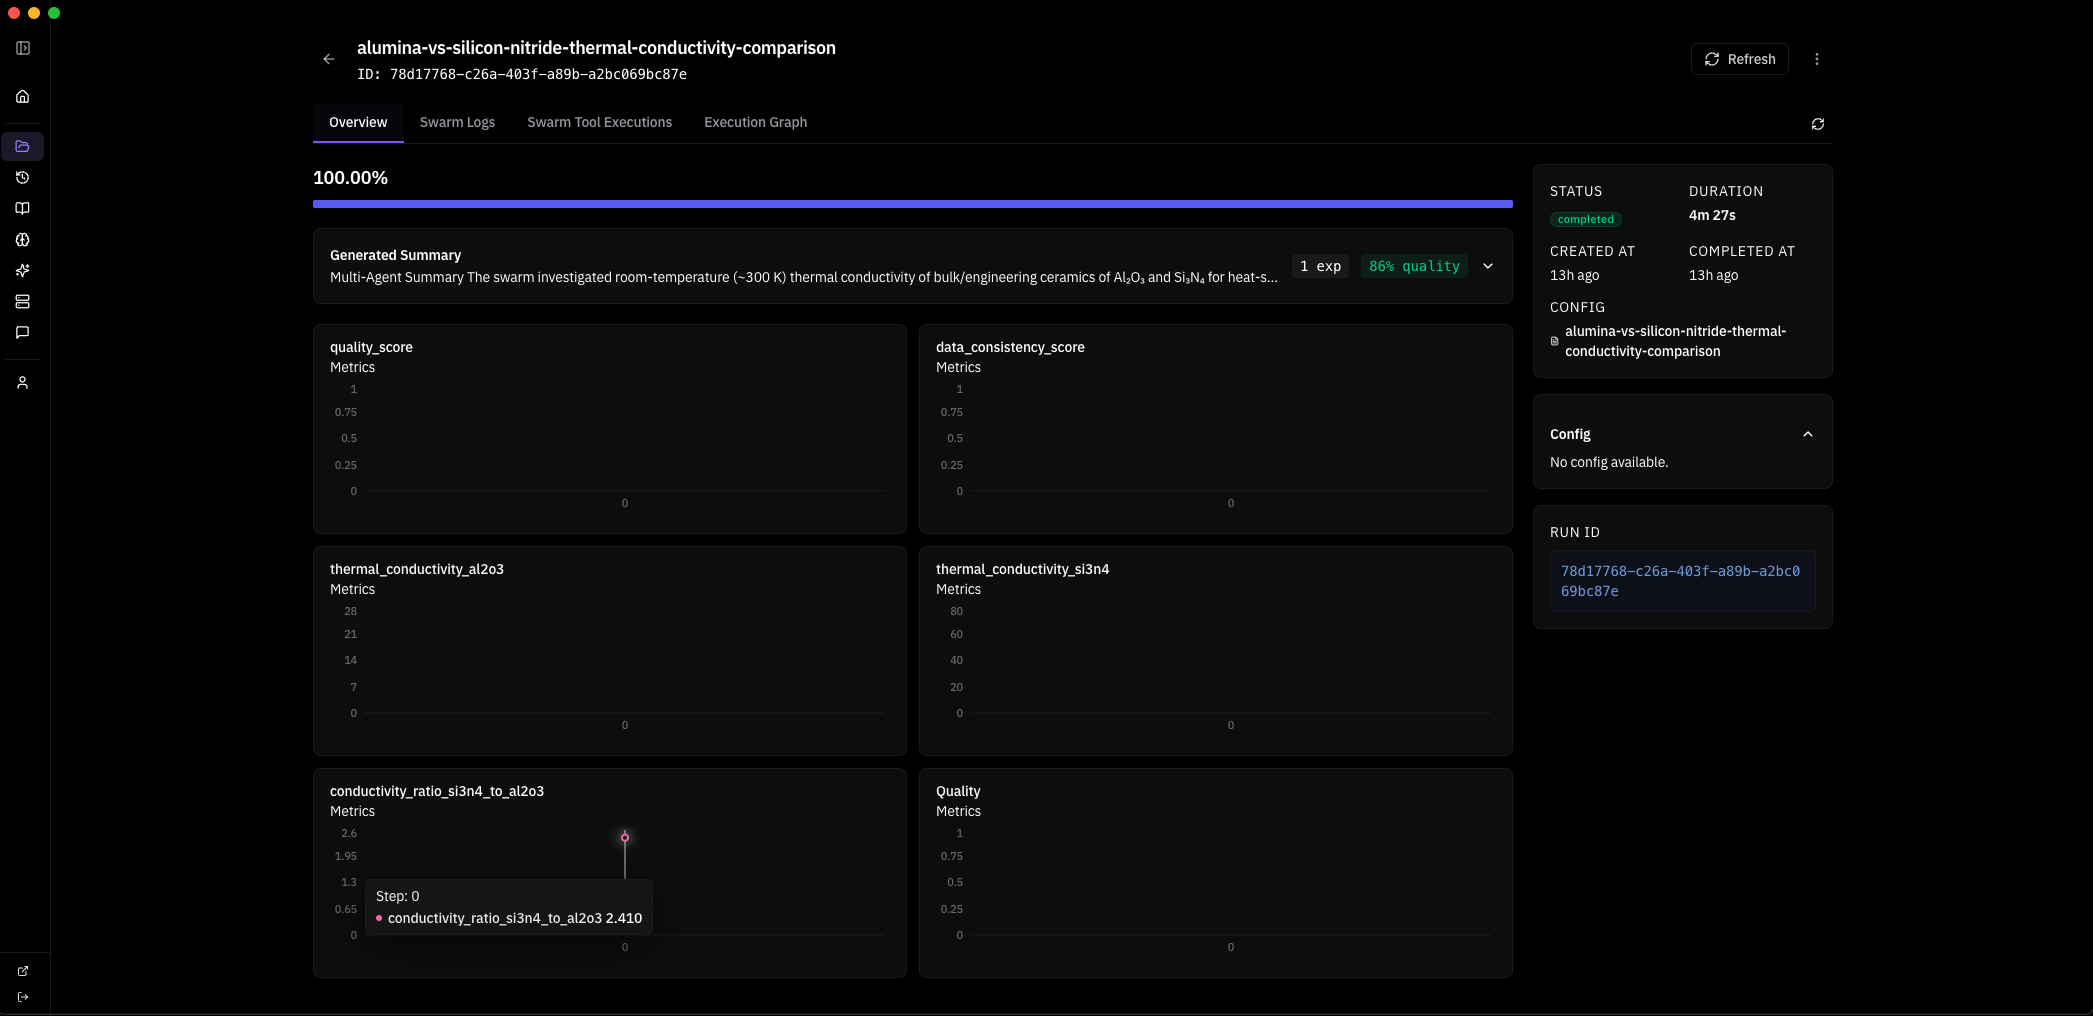This screenshot has width=2093, height=1016.
Task: Open the three-dot more options menu
Action: (1817, 59)
